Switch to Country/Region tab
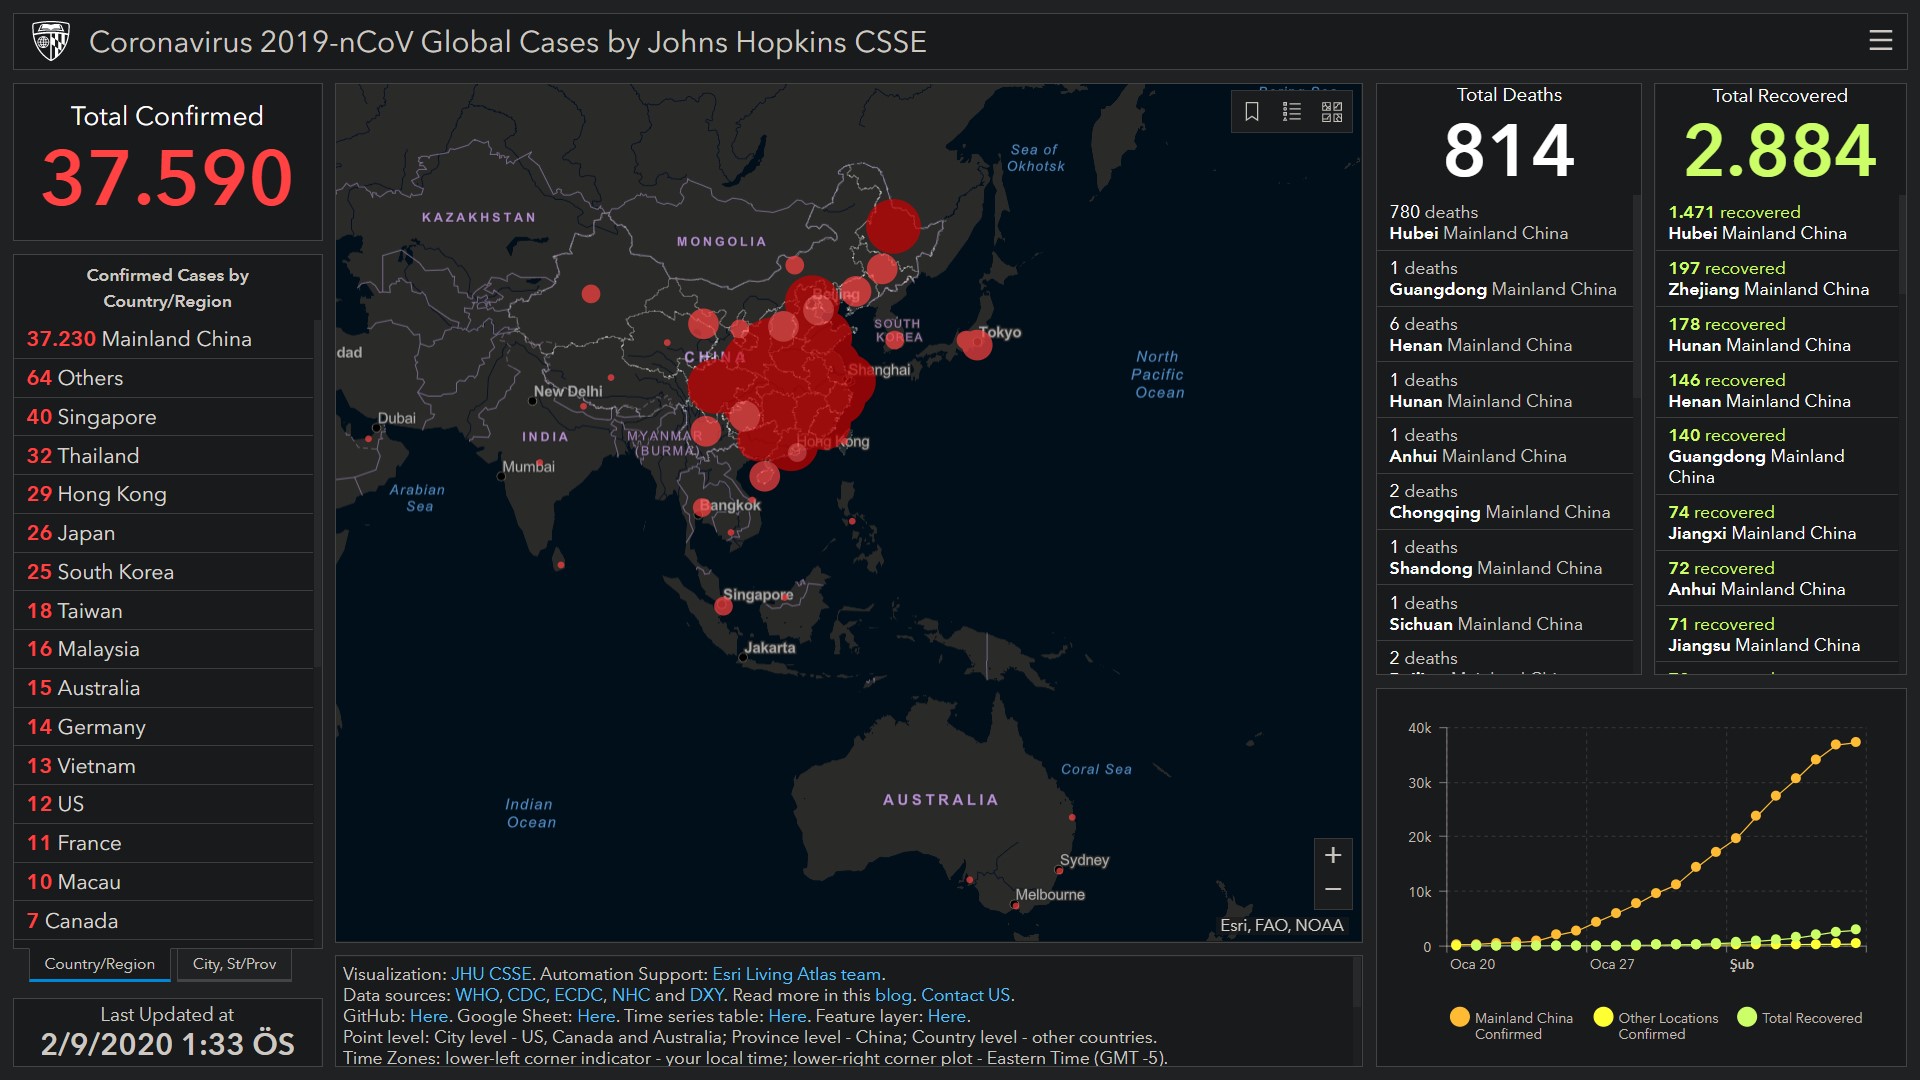 [99, 964]
